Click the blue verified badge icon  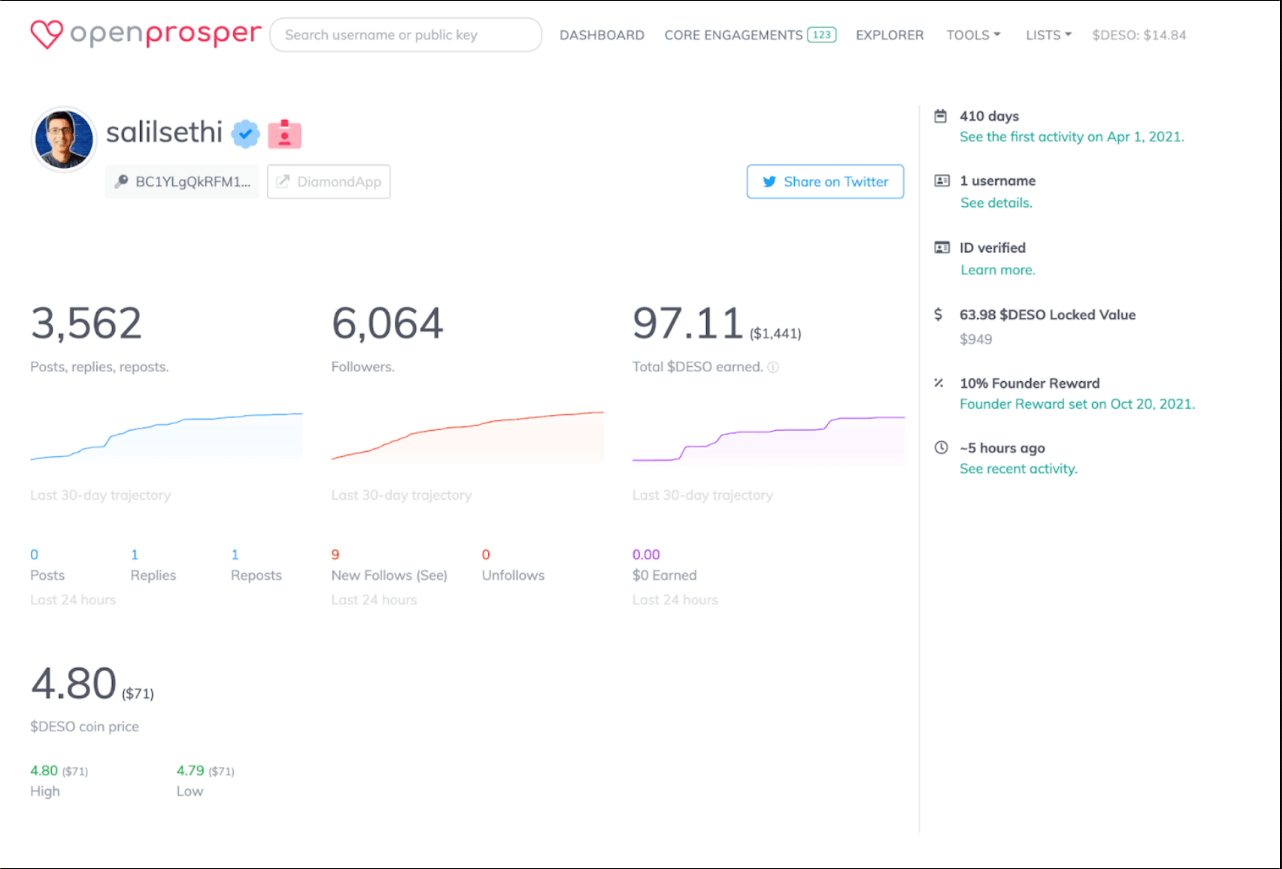(246, 134)
